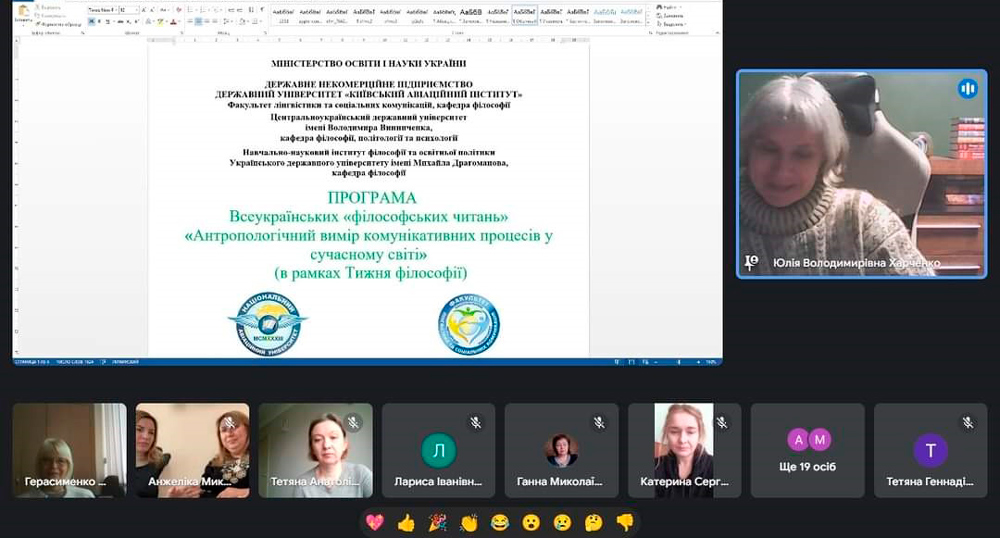Click the Borders icon in Paragraph group
Viewport: 1000px width, 538px height.
pyautogui.click(x=255, y=22)
